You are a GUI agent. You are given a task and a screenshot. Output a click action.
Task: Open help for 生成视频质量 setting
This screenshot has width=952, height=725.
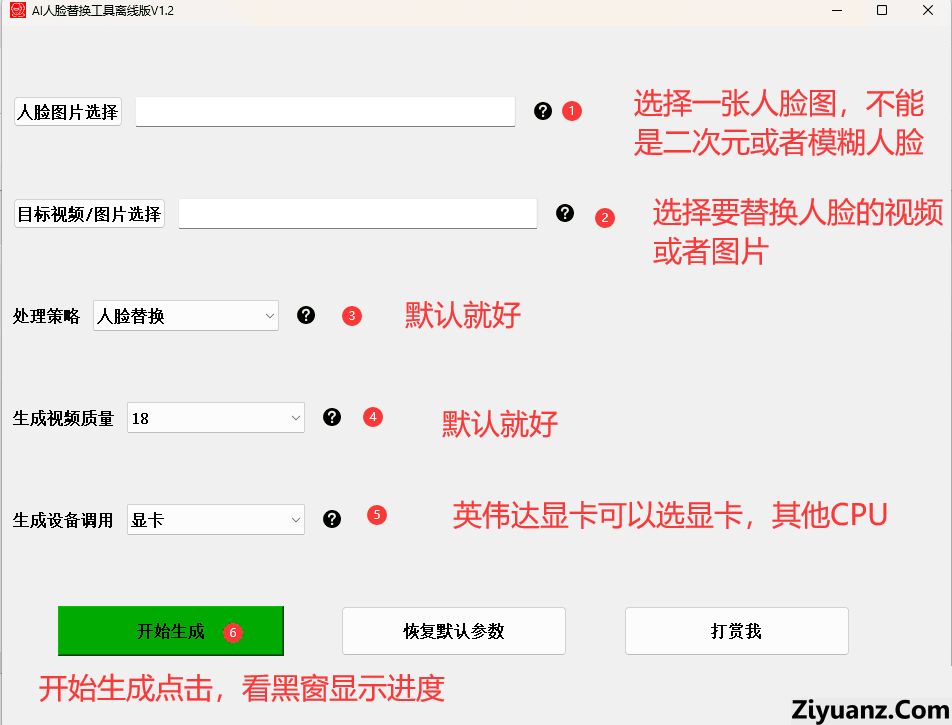(x=332, y=417)
